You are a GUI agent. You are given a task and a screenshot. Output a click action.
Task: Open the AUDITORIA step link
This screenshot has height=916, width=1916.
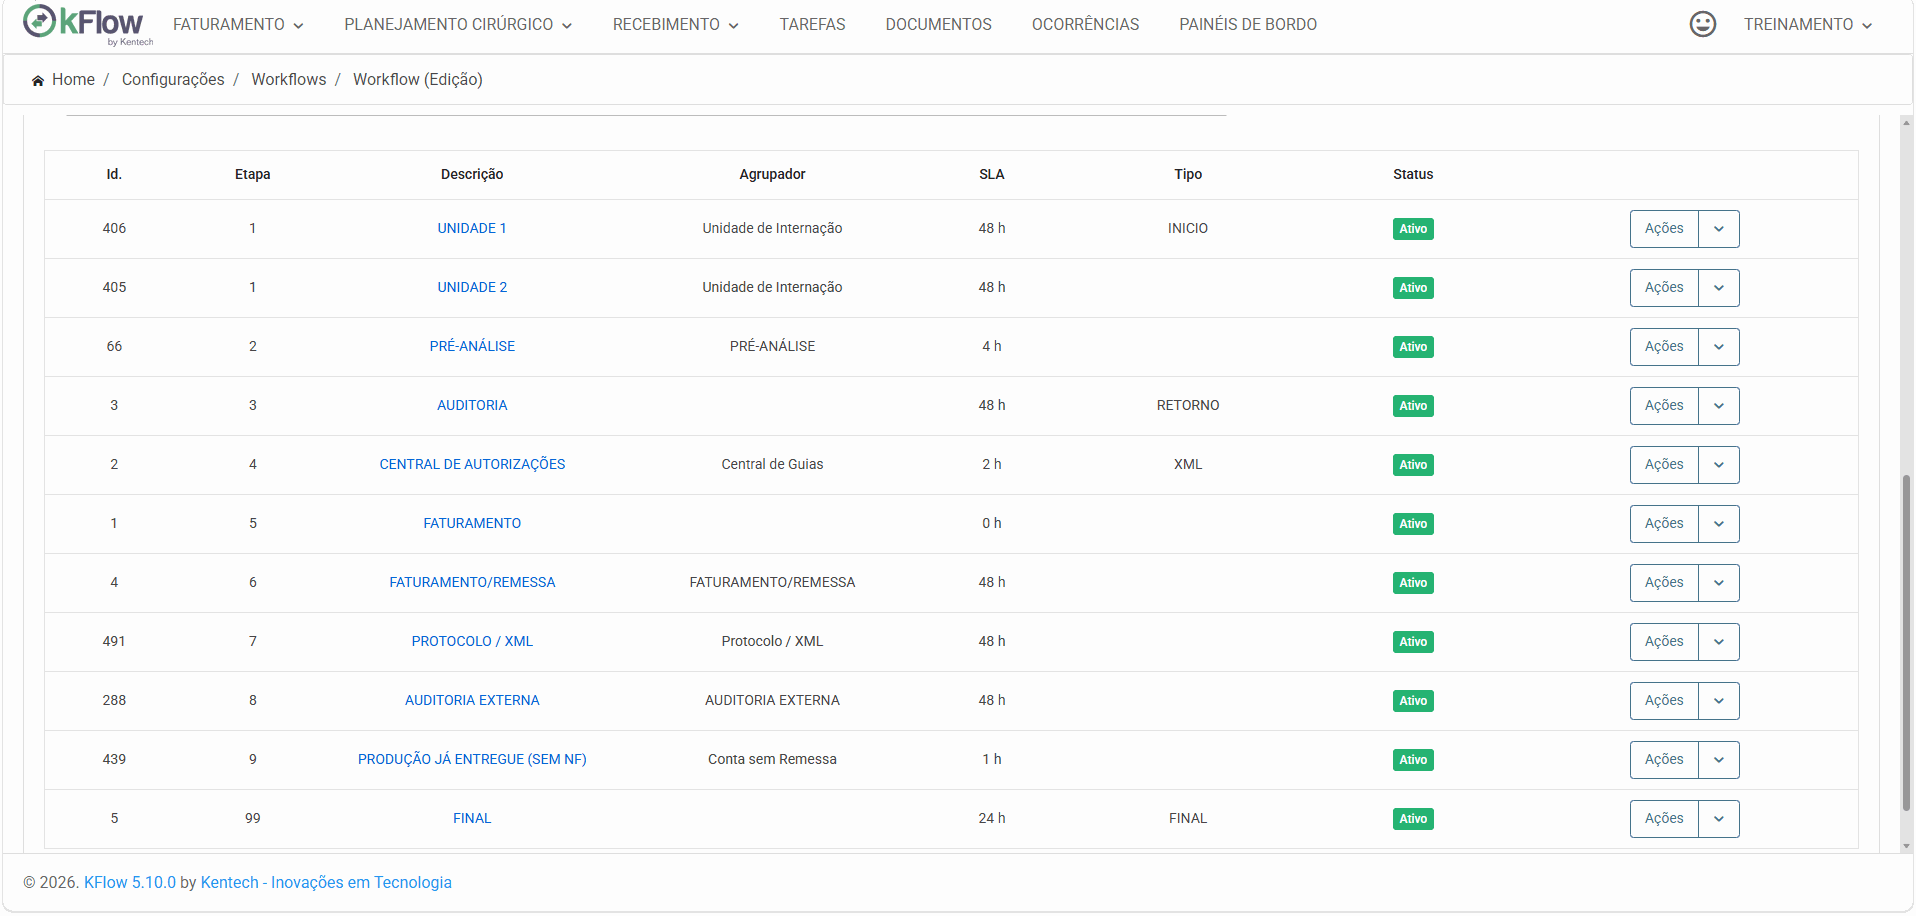pos(472,405)
